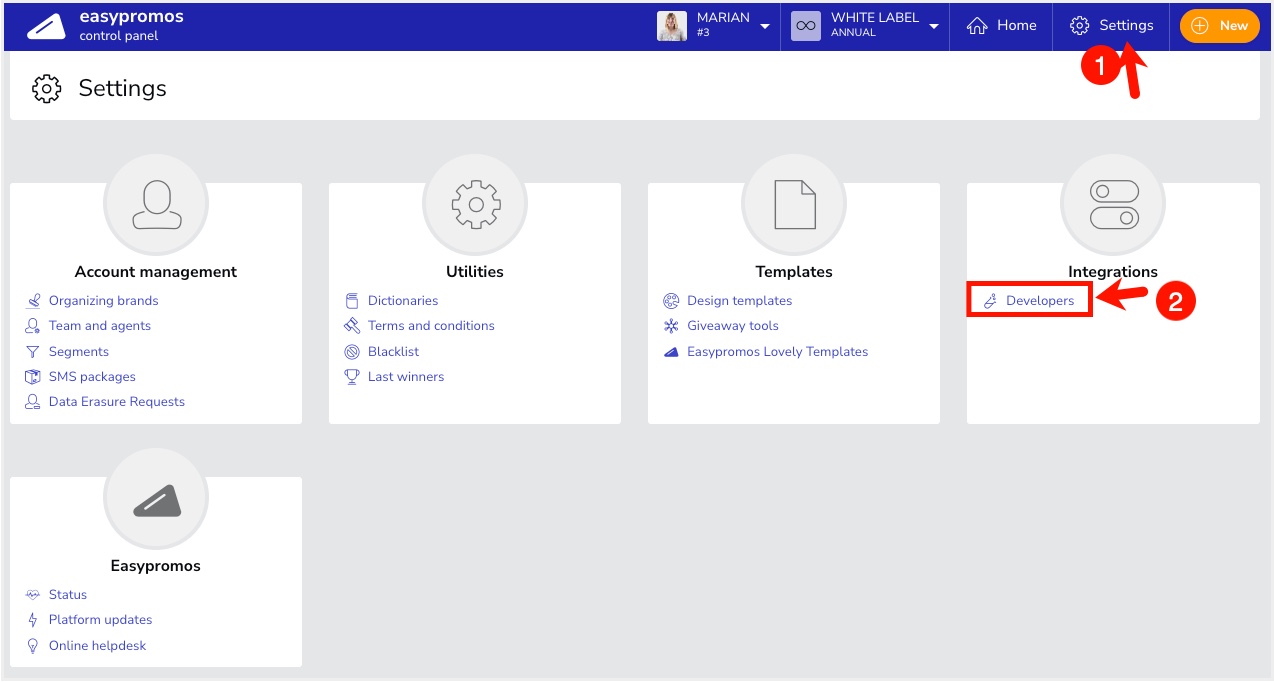
Task: Click the Giveaway tools snowflake icon
Action: click(x=671, y=326)
